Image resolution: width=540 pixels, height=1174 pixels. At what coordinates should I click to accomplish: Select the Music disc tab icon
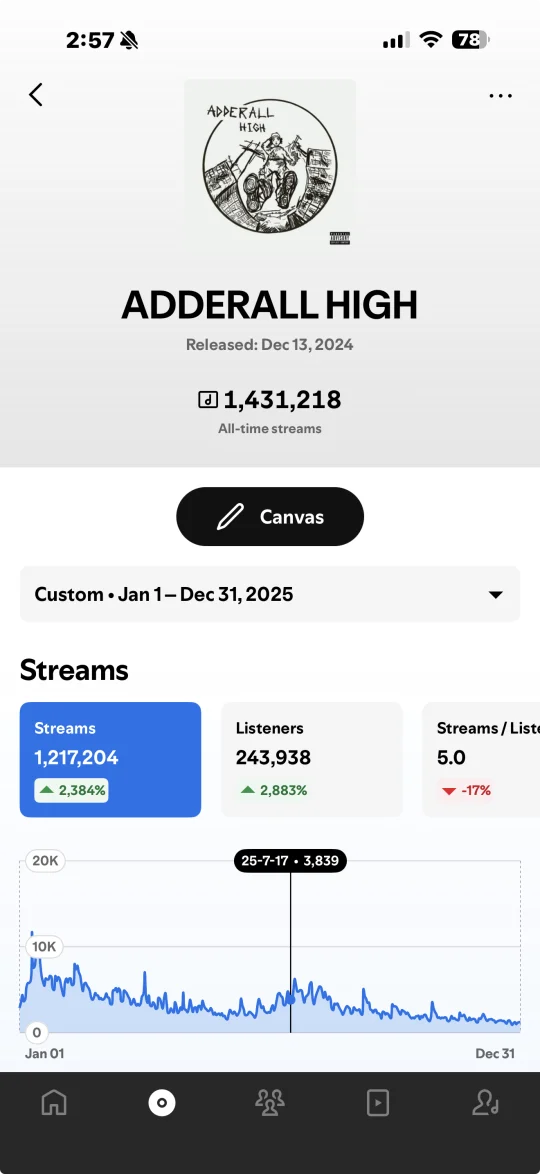162,1102
